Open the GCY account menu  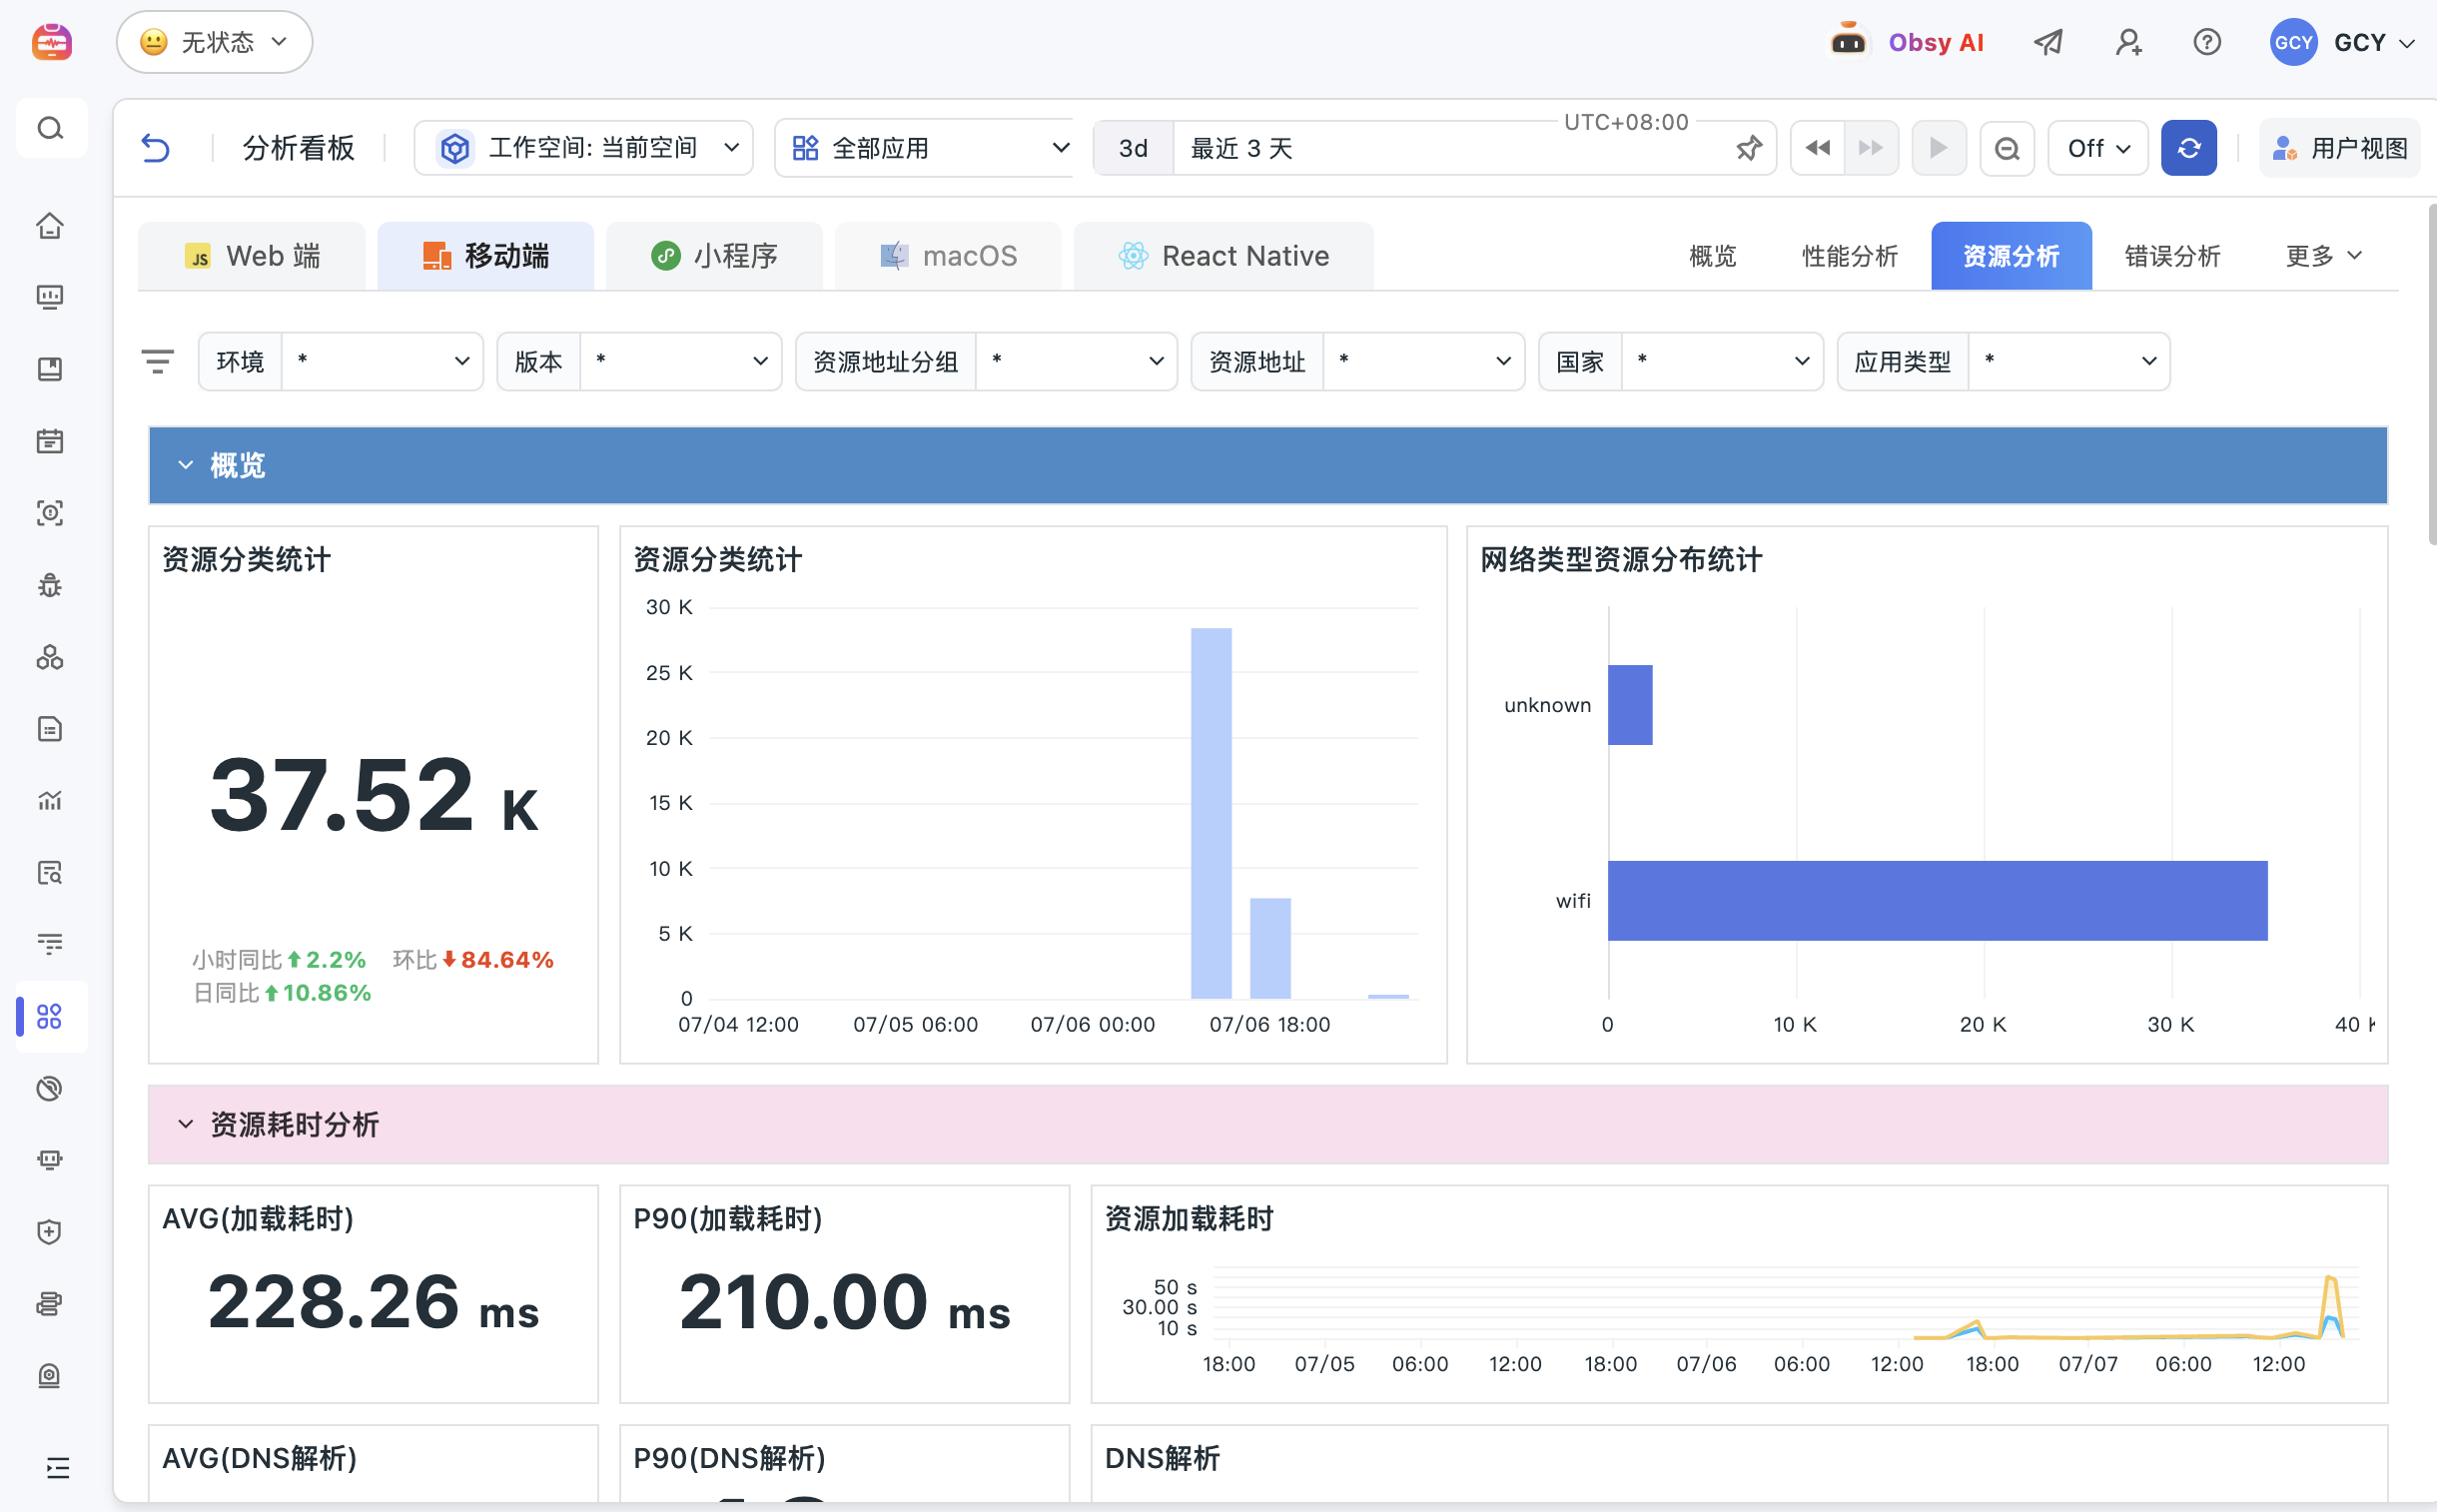(x=2343, y=42)
